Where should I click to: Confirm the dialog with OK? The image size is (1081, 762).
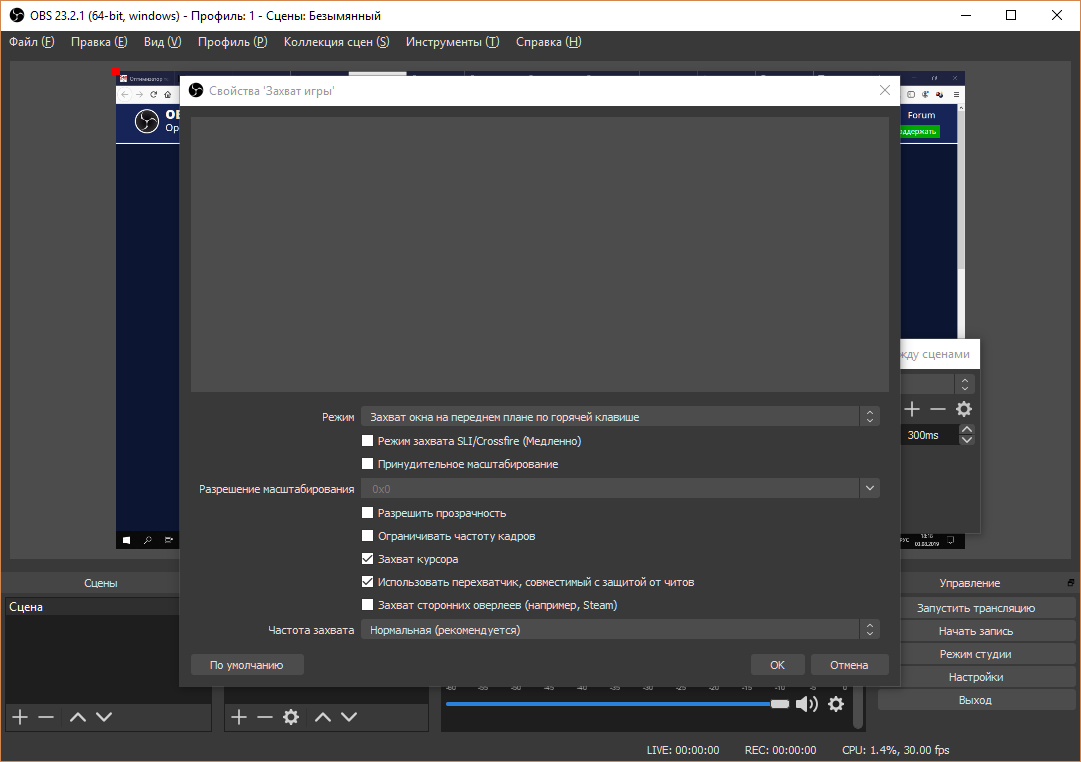[777, 665]
